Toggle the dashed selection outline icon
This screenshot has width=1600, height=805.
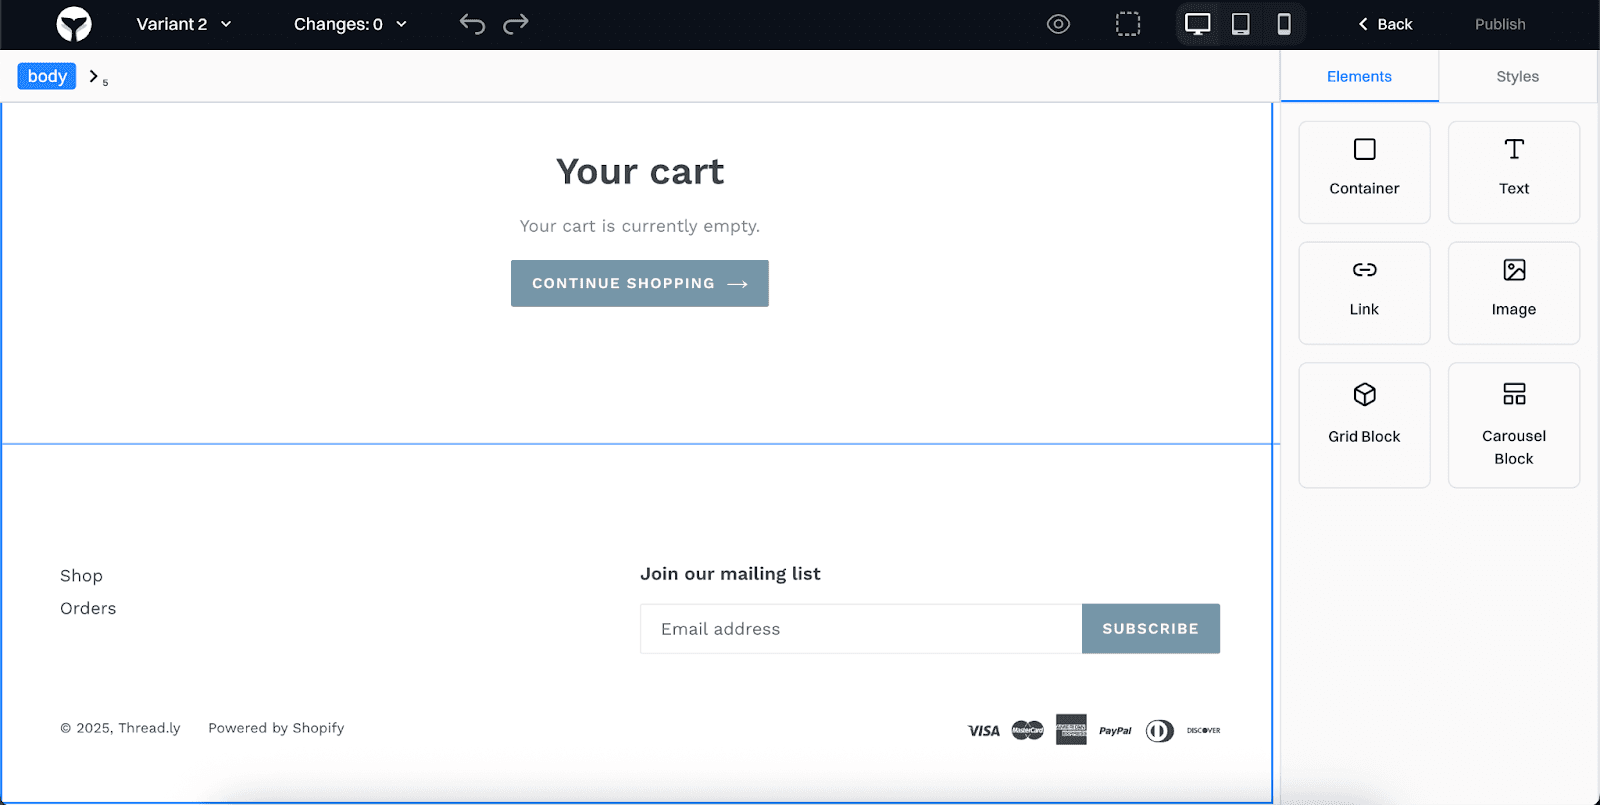pos(1128,24)
